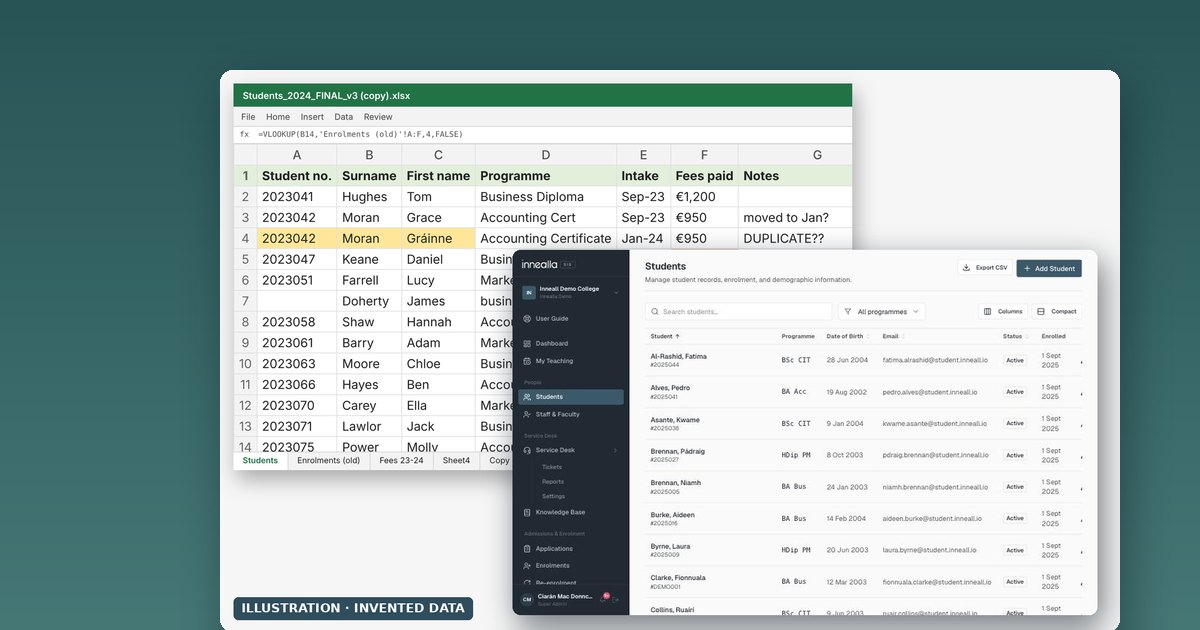Expand the Inneall Demo College switcher
The width and height of the screenshot is (1200, 630).
tap(571, 291)
